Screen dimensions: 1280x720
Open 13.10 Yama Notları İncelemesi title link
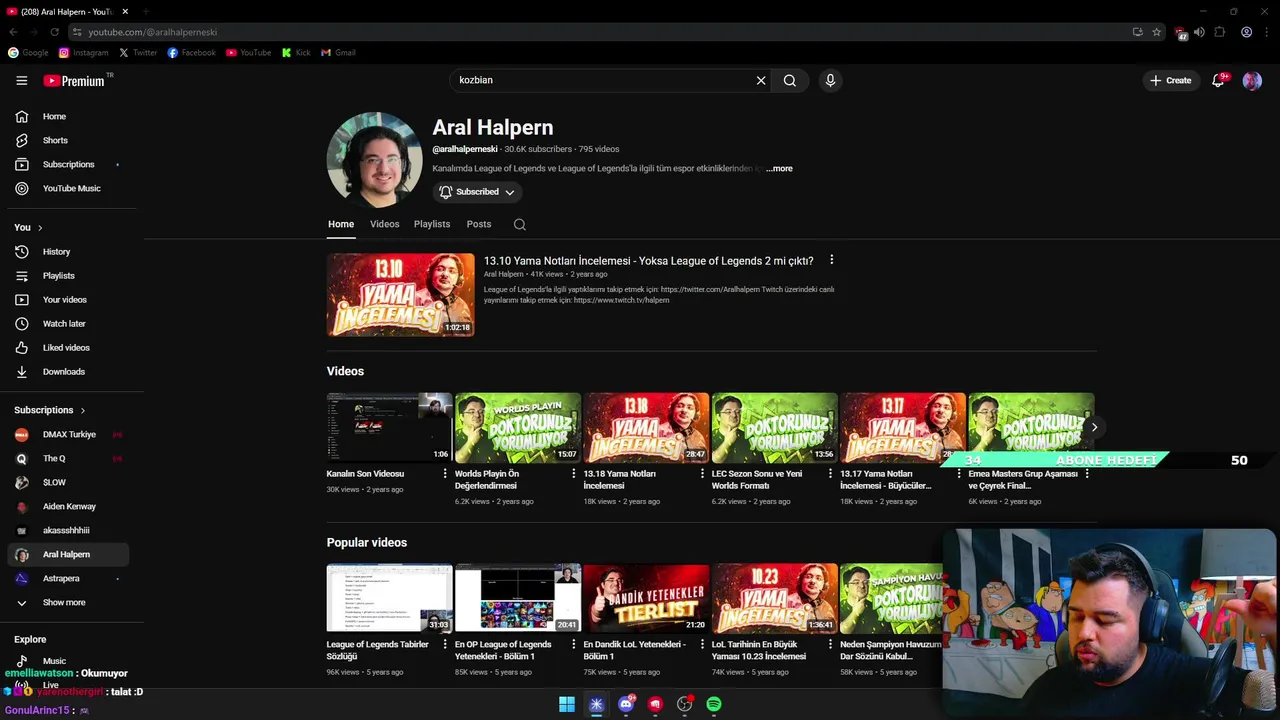click(649, 261)
